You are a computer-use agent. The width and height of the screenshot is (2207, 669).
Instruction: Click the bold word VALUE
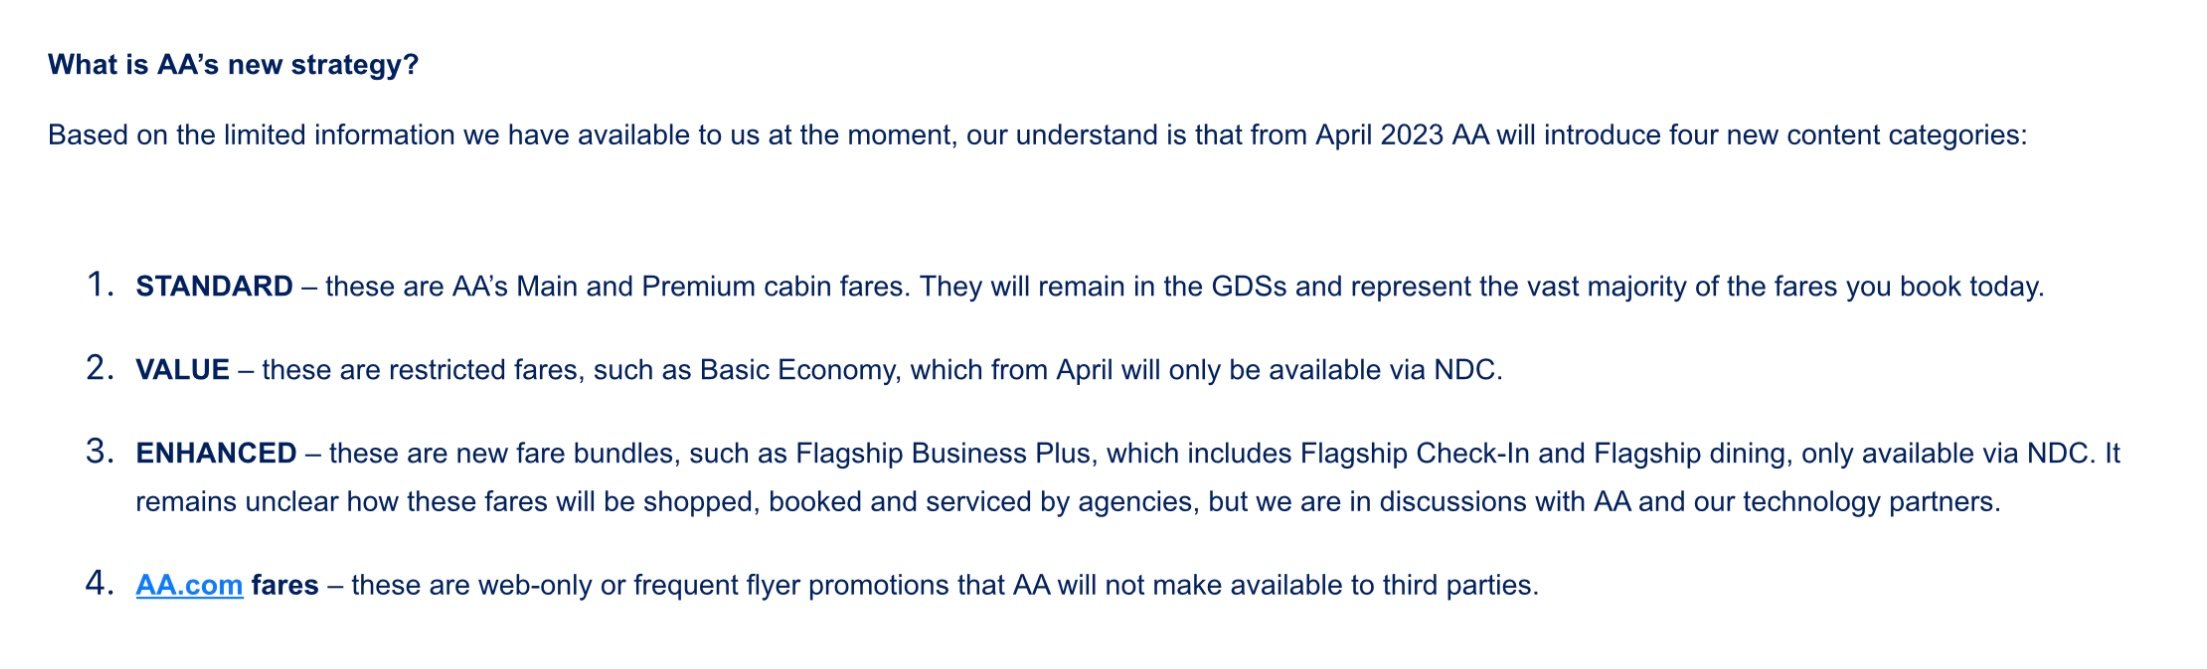coord(182,370)
